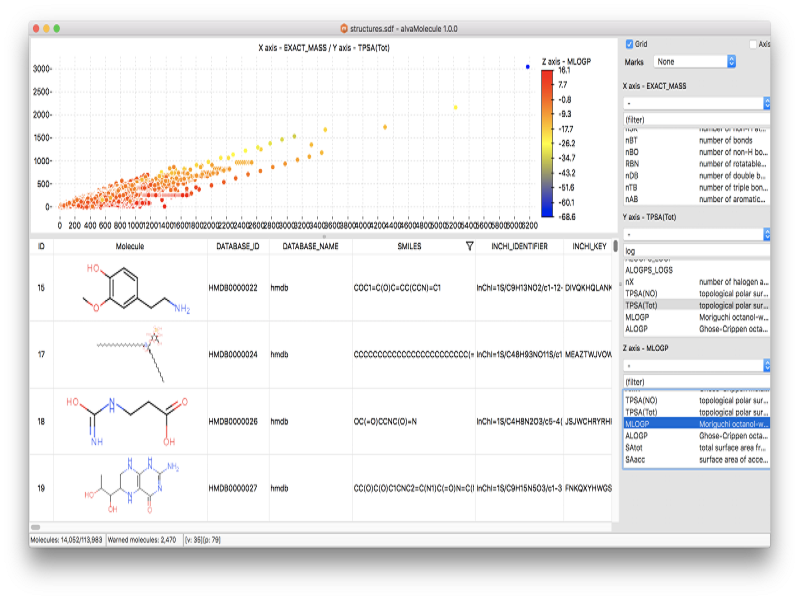Expand the Z axis category dropdown

tap(696, 366)
